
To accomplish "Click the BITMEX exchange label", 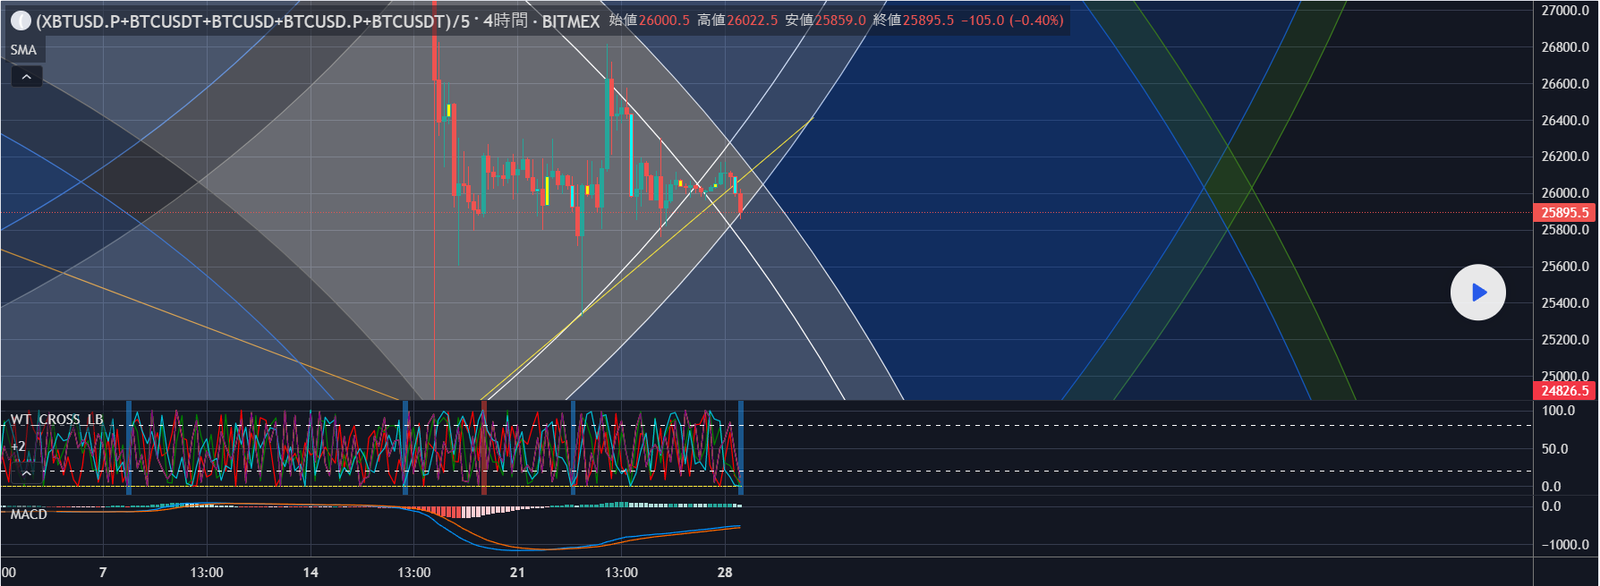I will pyautogui.click(x=570, y=21).
